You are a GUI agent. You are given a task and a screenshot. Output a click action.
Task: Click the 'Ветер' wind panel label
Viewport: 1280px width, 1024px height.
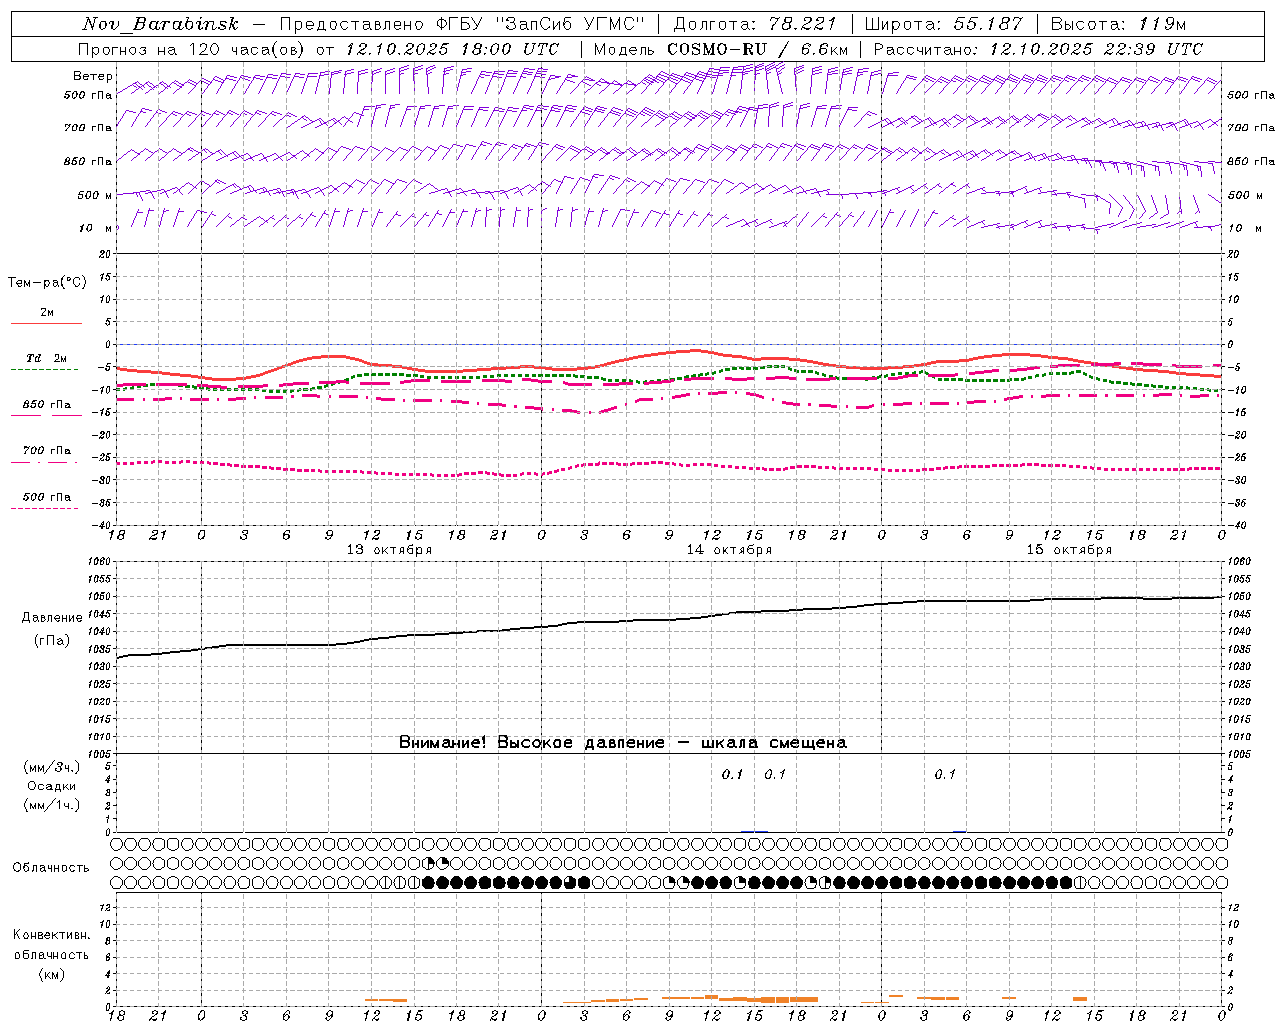point(92,76)
